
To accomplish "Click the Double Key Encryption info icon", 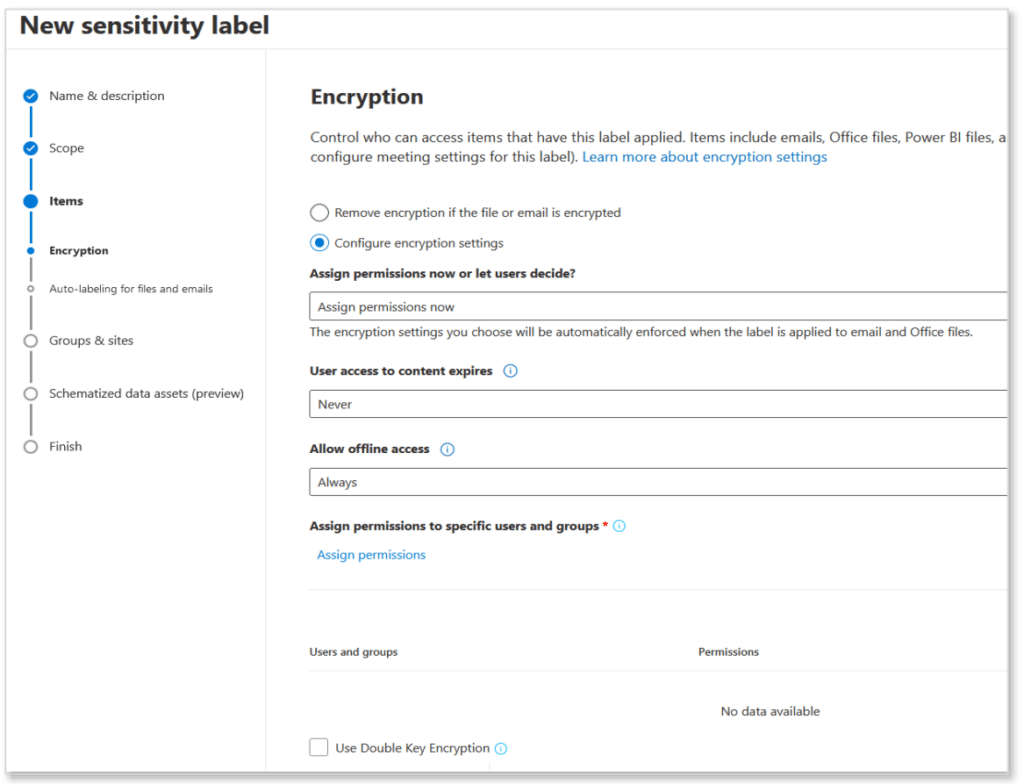I will point(501,747).
